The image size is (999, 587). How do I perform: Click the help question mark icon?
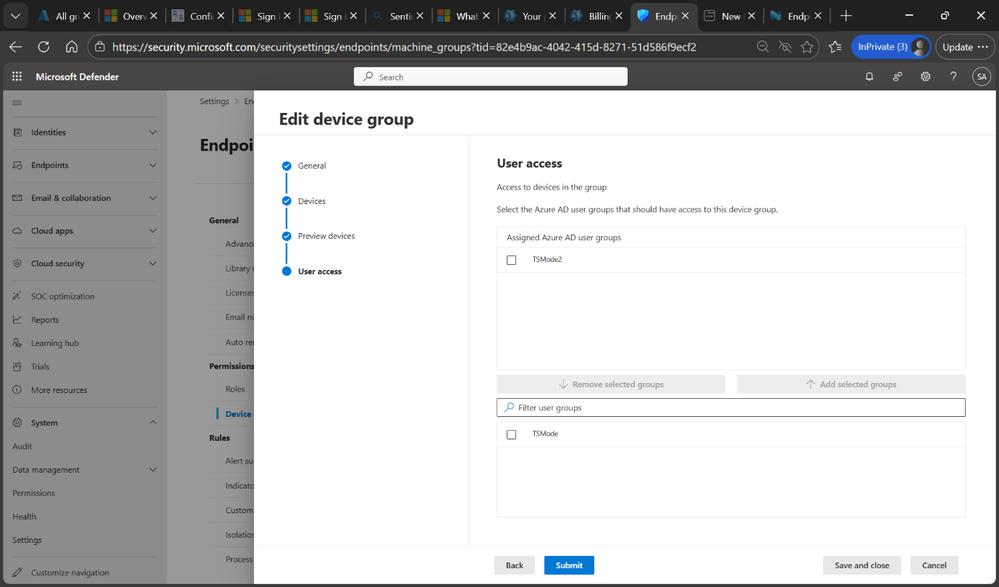tap(953, 77)
